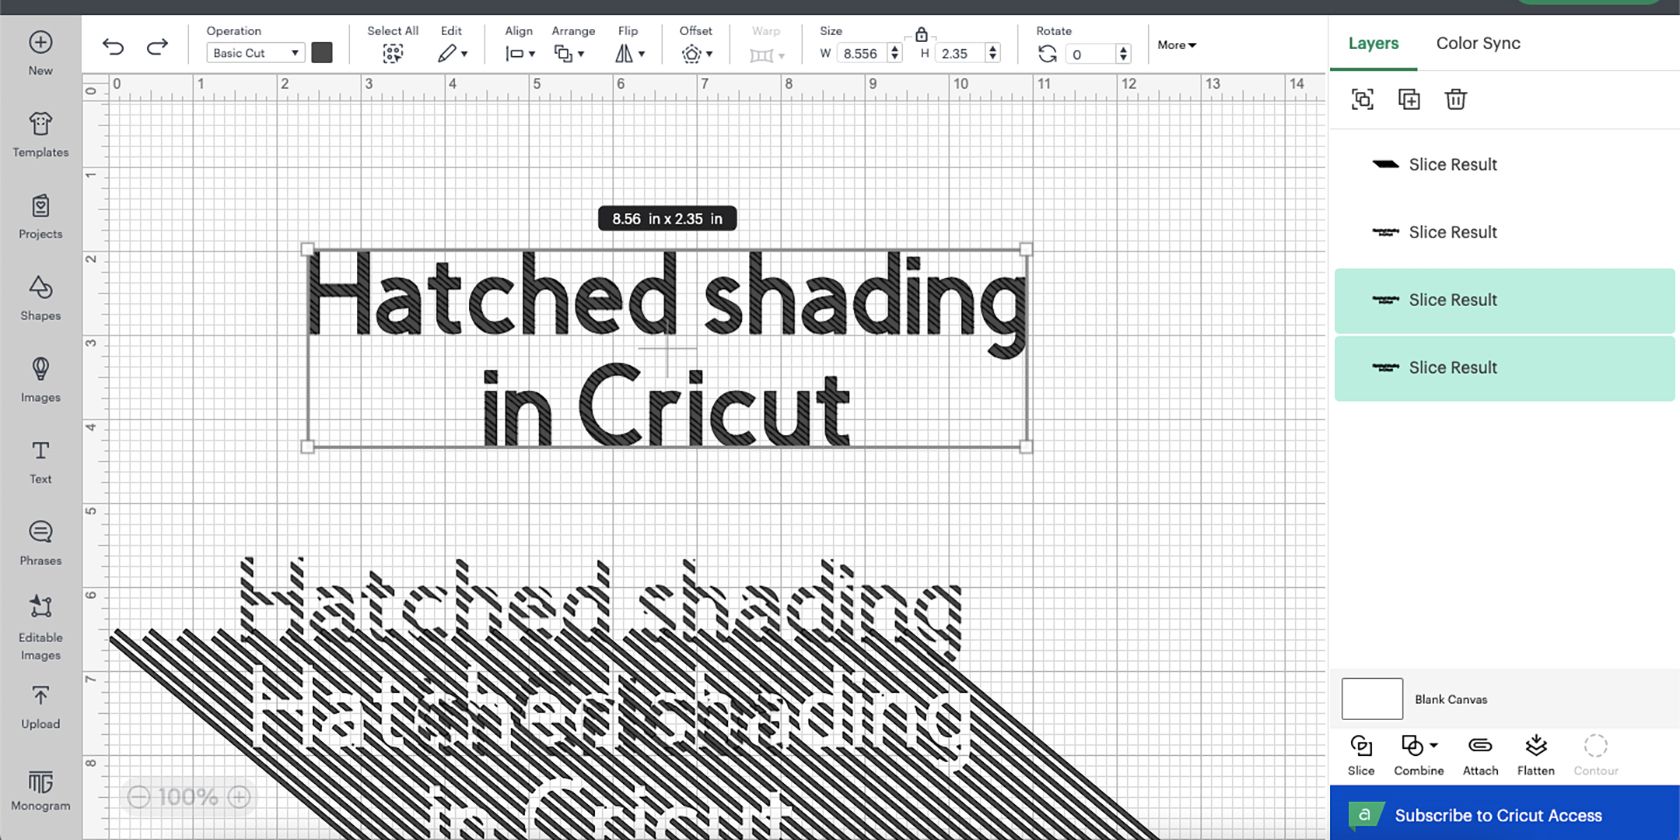The height and width of the screenshot is (840, 1680).
Task: Duplicate the selected layers
Action: tap(1409, 99)
